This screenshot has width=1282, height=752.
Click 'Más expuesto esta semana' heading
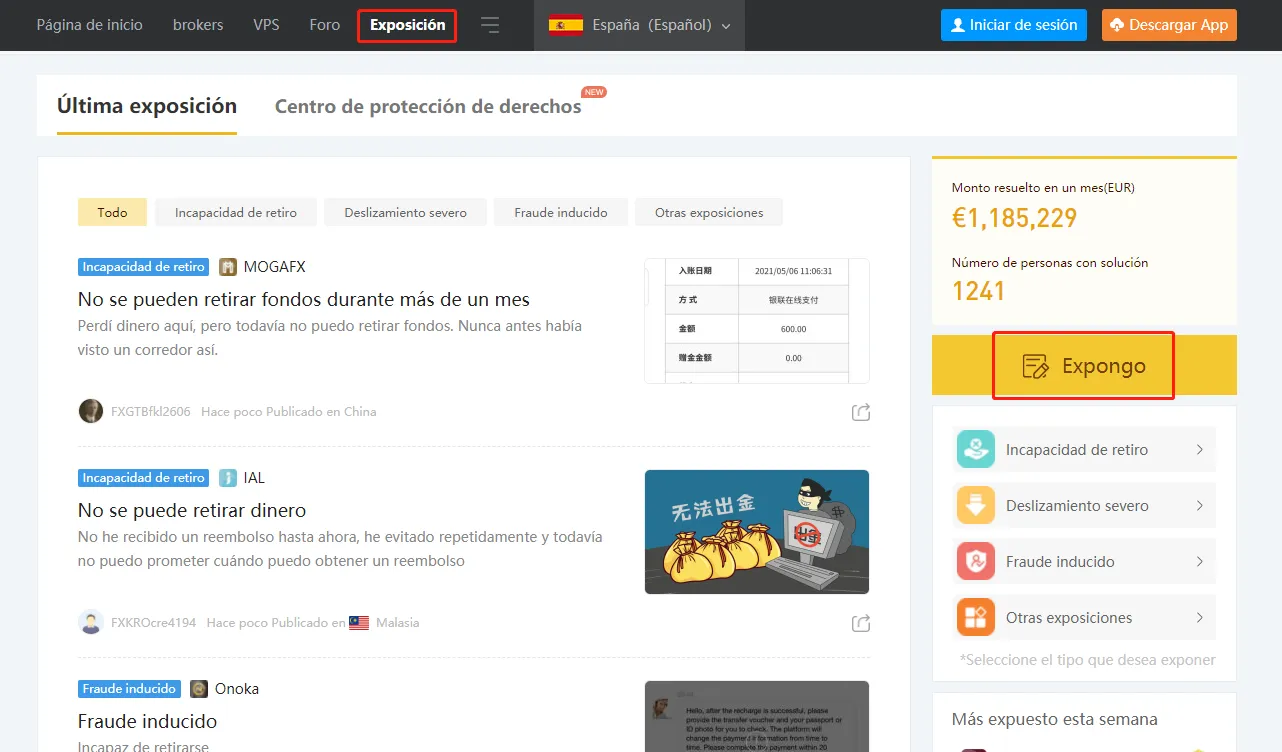coord(1055,719)
